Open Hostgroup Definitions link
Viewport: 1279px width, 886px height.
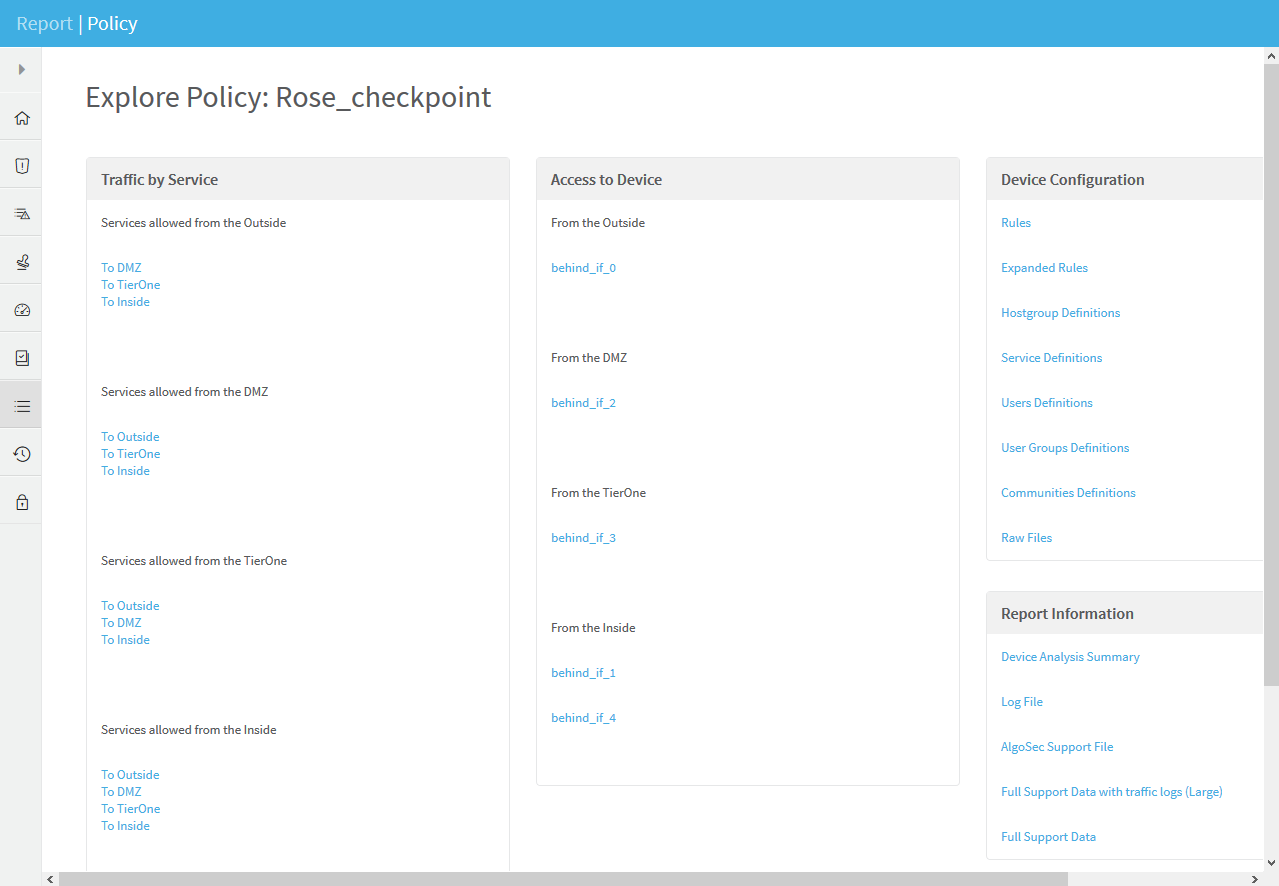[x=1060, y=313]
